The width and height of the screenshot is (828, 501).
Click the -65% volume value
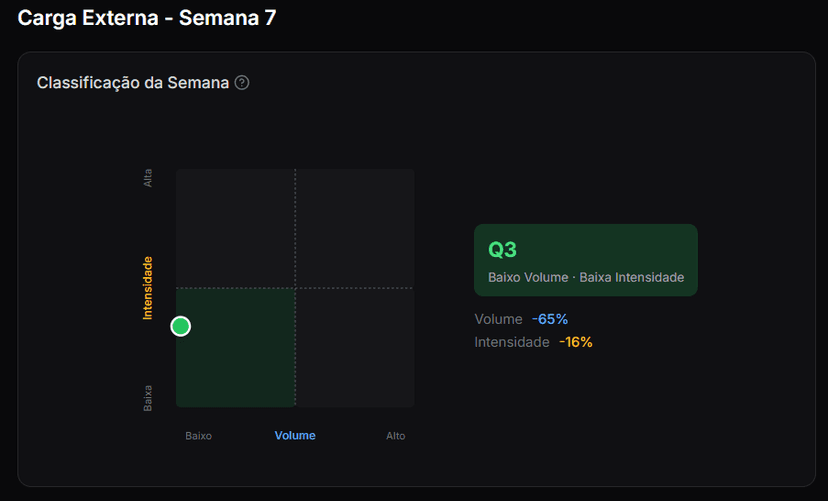550,319
